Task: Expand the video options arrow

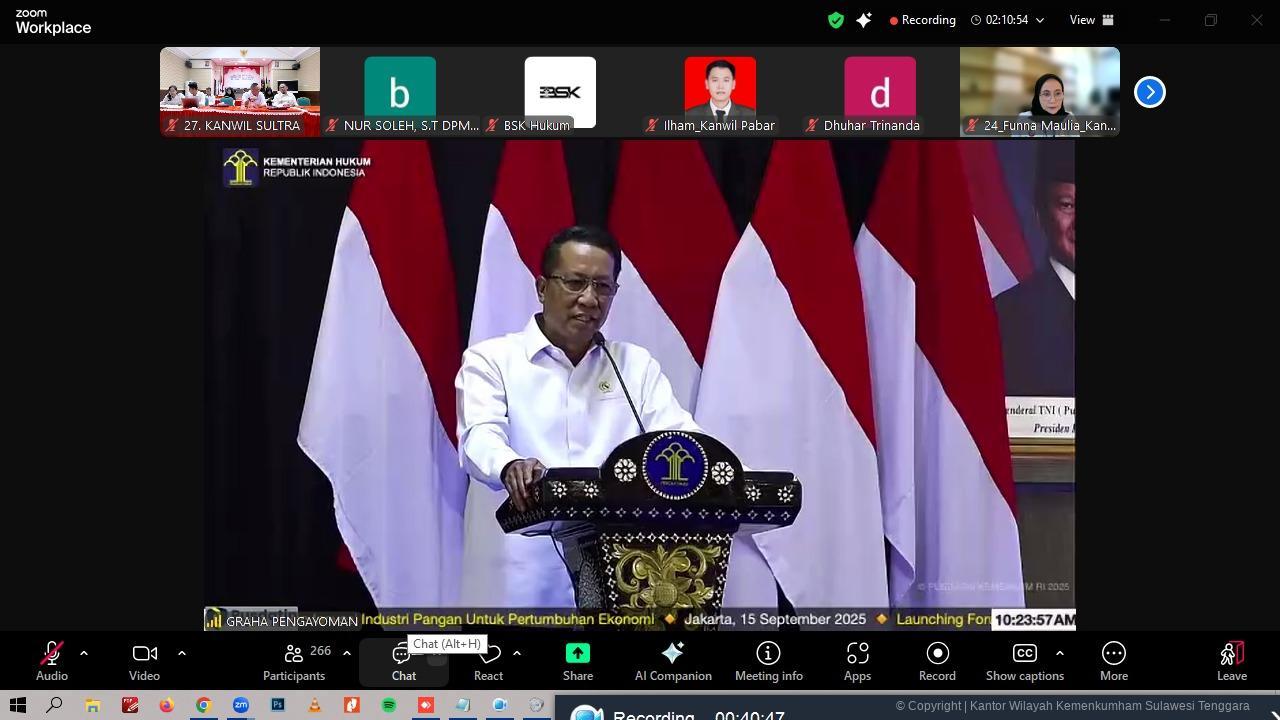Action: 181,653
